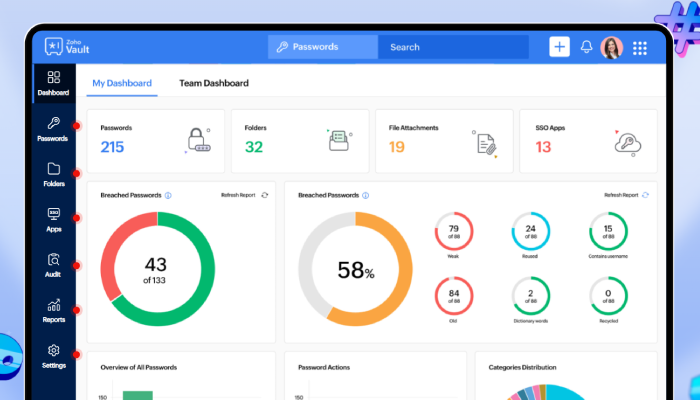700x400 pixels.
Task: Click the document clip icon in File Attachments card
Action: [x=486, y=144]
